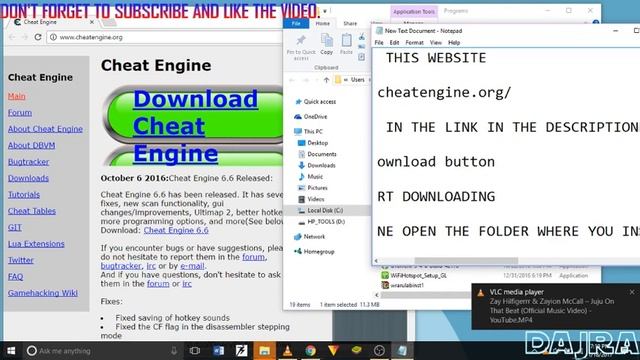Open the Twitter sidebar link
Screen dimensions: 640x360
(x=20, y=260)
